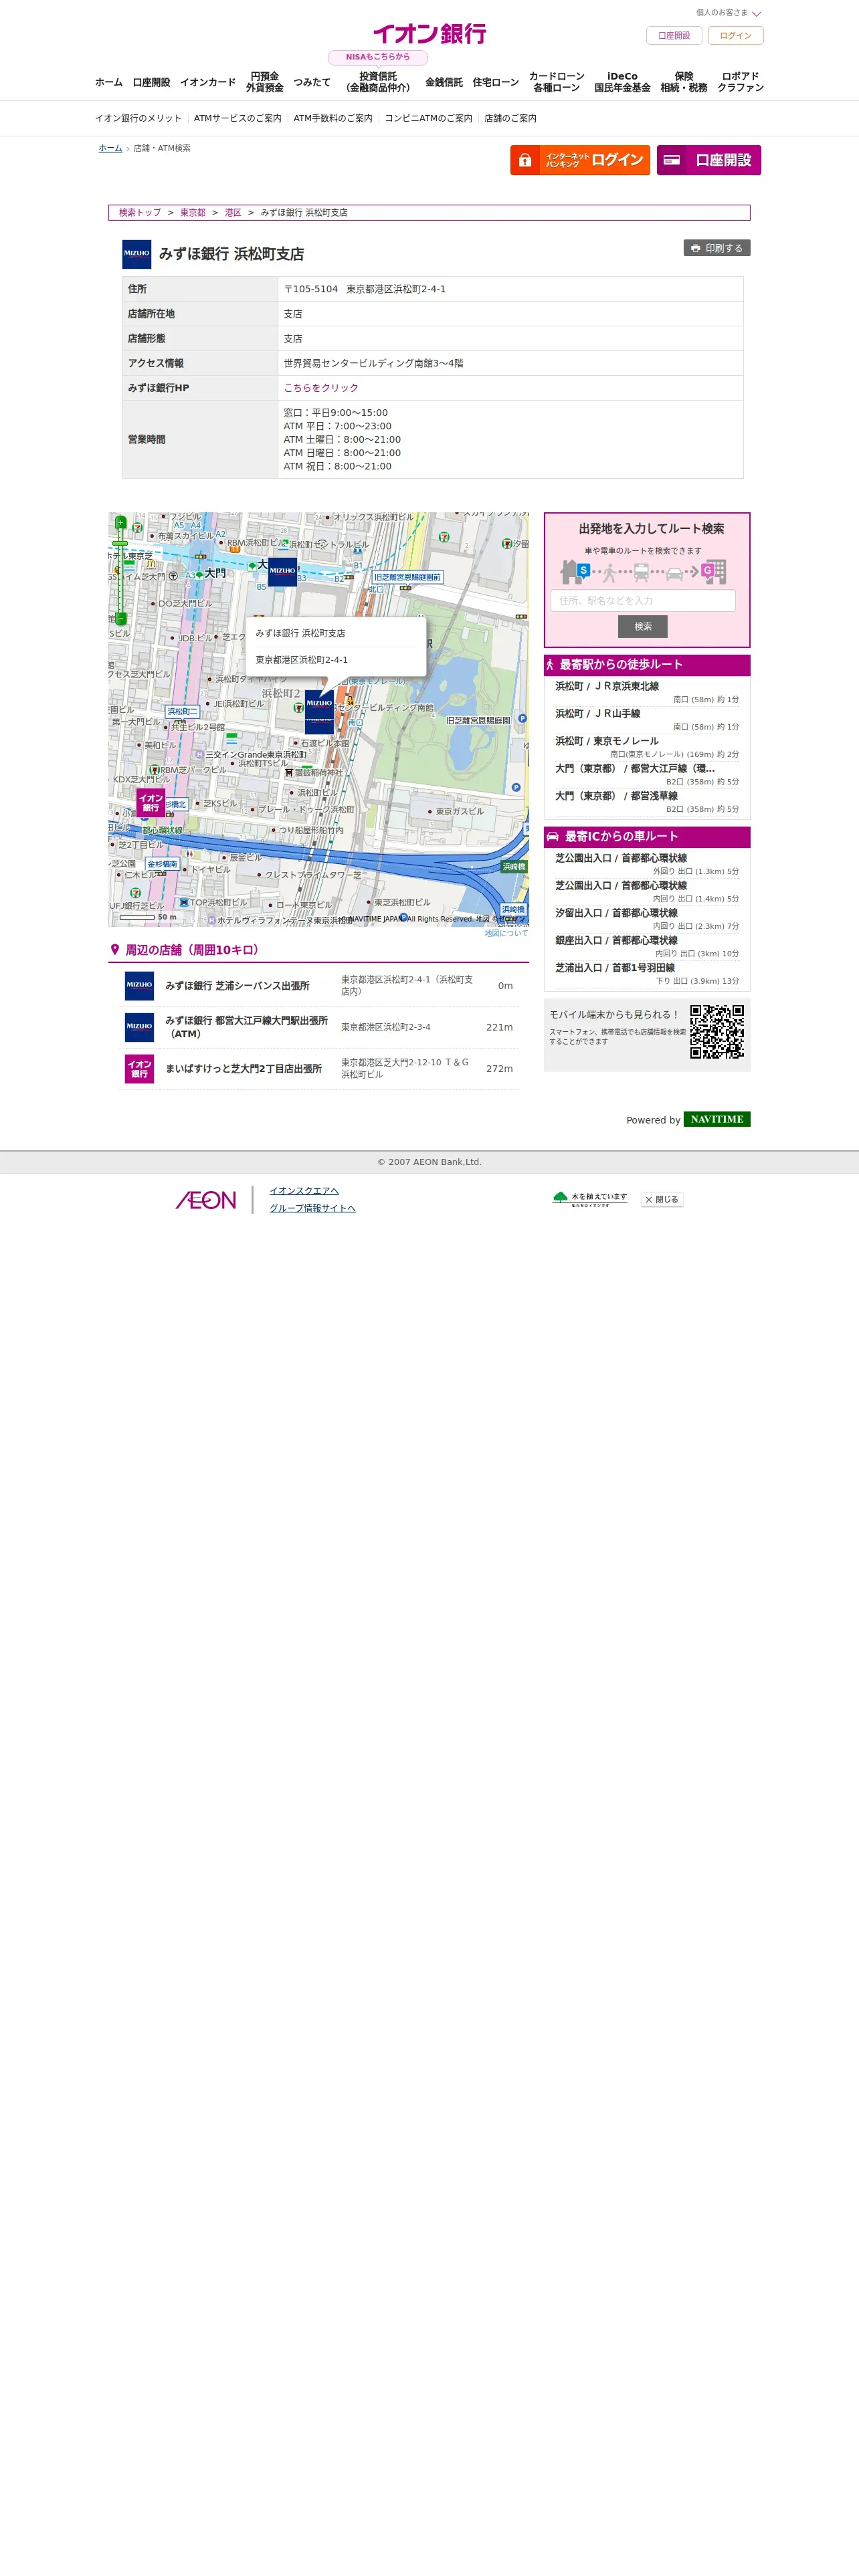The image size is (859, 2576).
Task: Open 住宅ローン menu item
Action: [496, 82]
